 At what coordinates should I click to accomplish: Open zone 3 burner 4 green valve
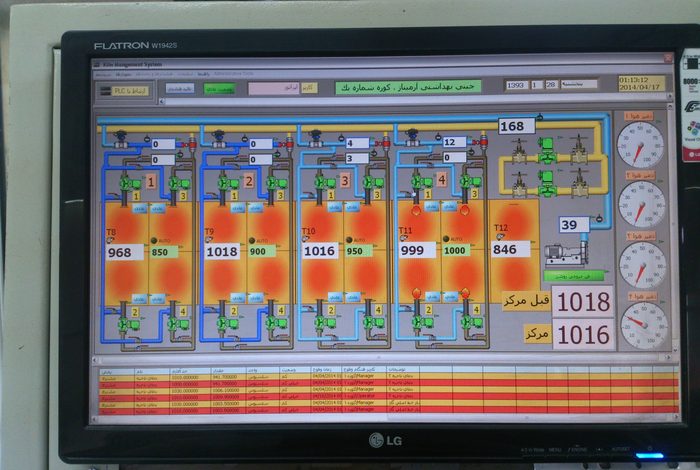tap(374, 322)
